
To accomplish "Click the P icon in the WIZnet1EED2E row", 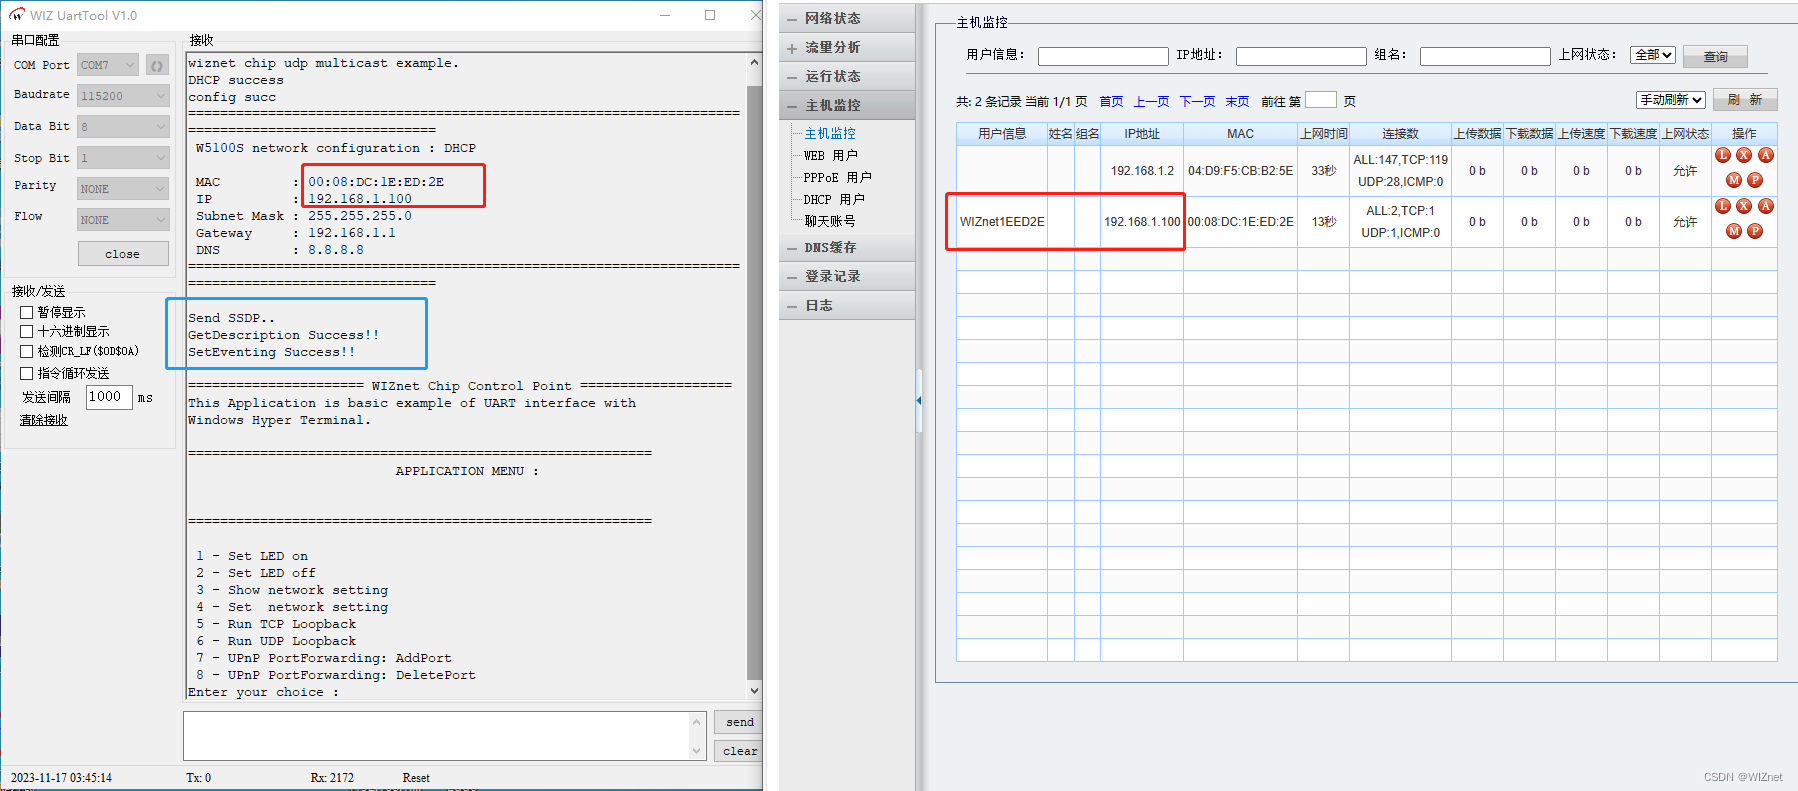I will 1755,231.
